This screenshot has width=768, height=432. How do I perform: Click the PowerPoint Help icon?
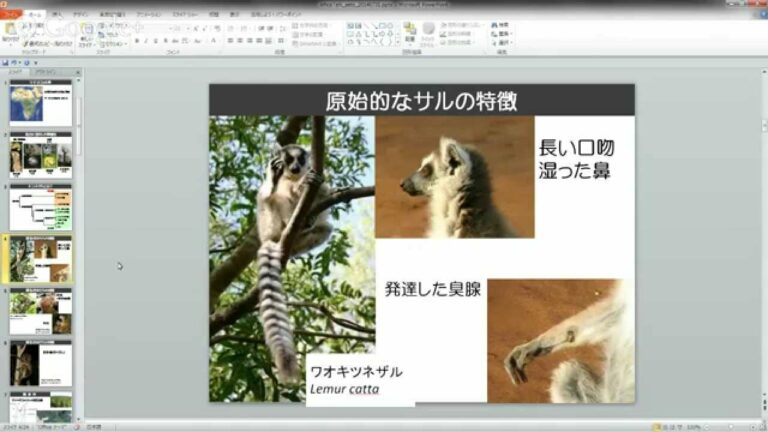click(757, 14)
